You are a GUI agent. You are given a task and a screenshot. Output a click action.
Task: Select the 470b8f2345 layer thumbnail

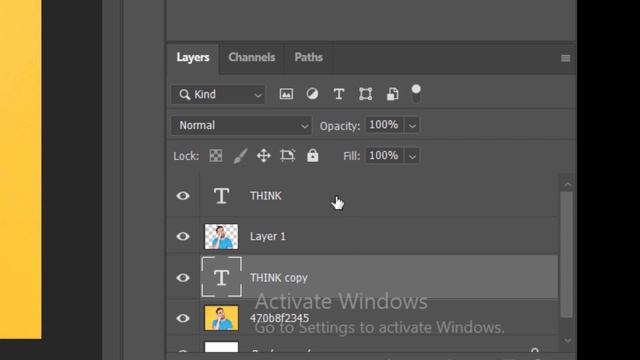tap(221, 318)
